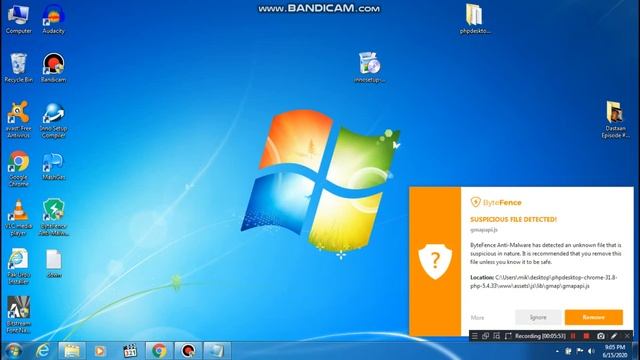Activate Bandicam's pencil drawing tool
Screen dimensions: 640x360
pos(614,336)
